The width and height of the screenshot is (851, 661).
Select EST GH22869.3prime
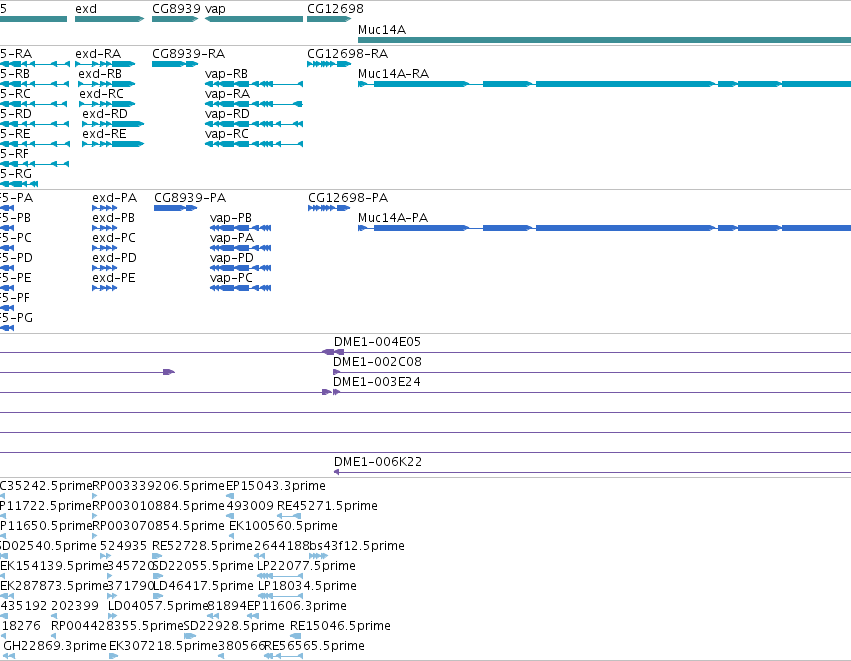pyautogui.click(x=55, y=646)
